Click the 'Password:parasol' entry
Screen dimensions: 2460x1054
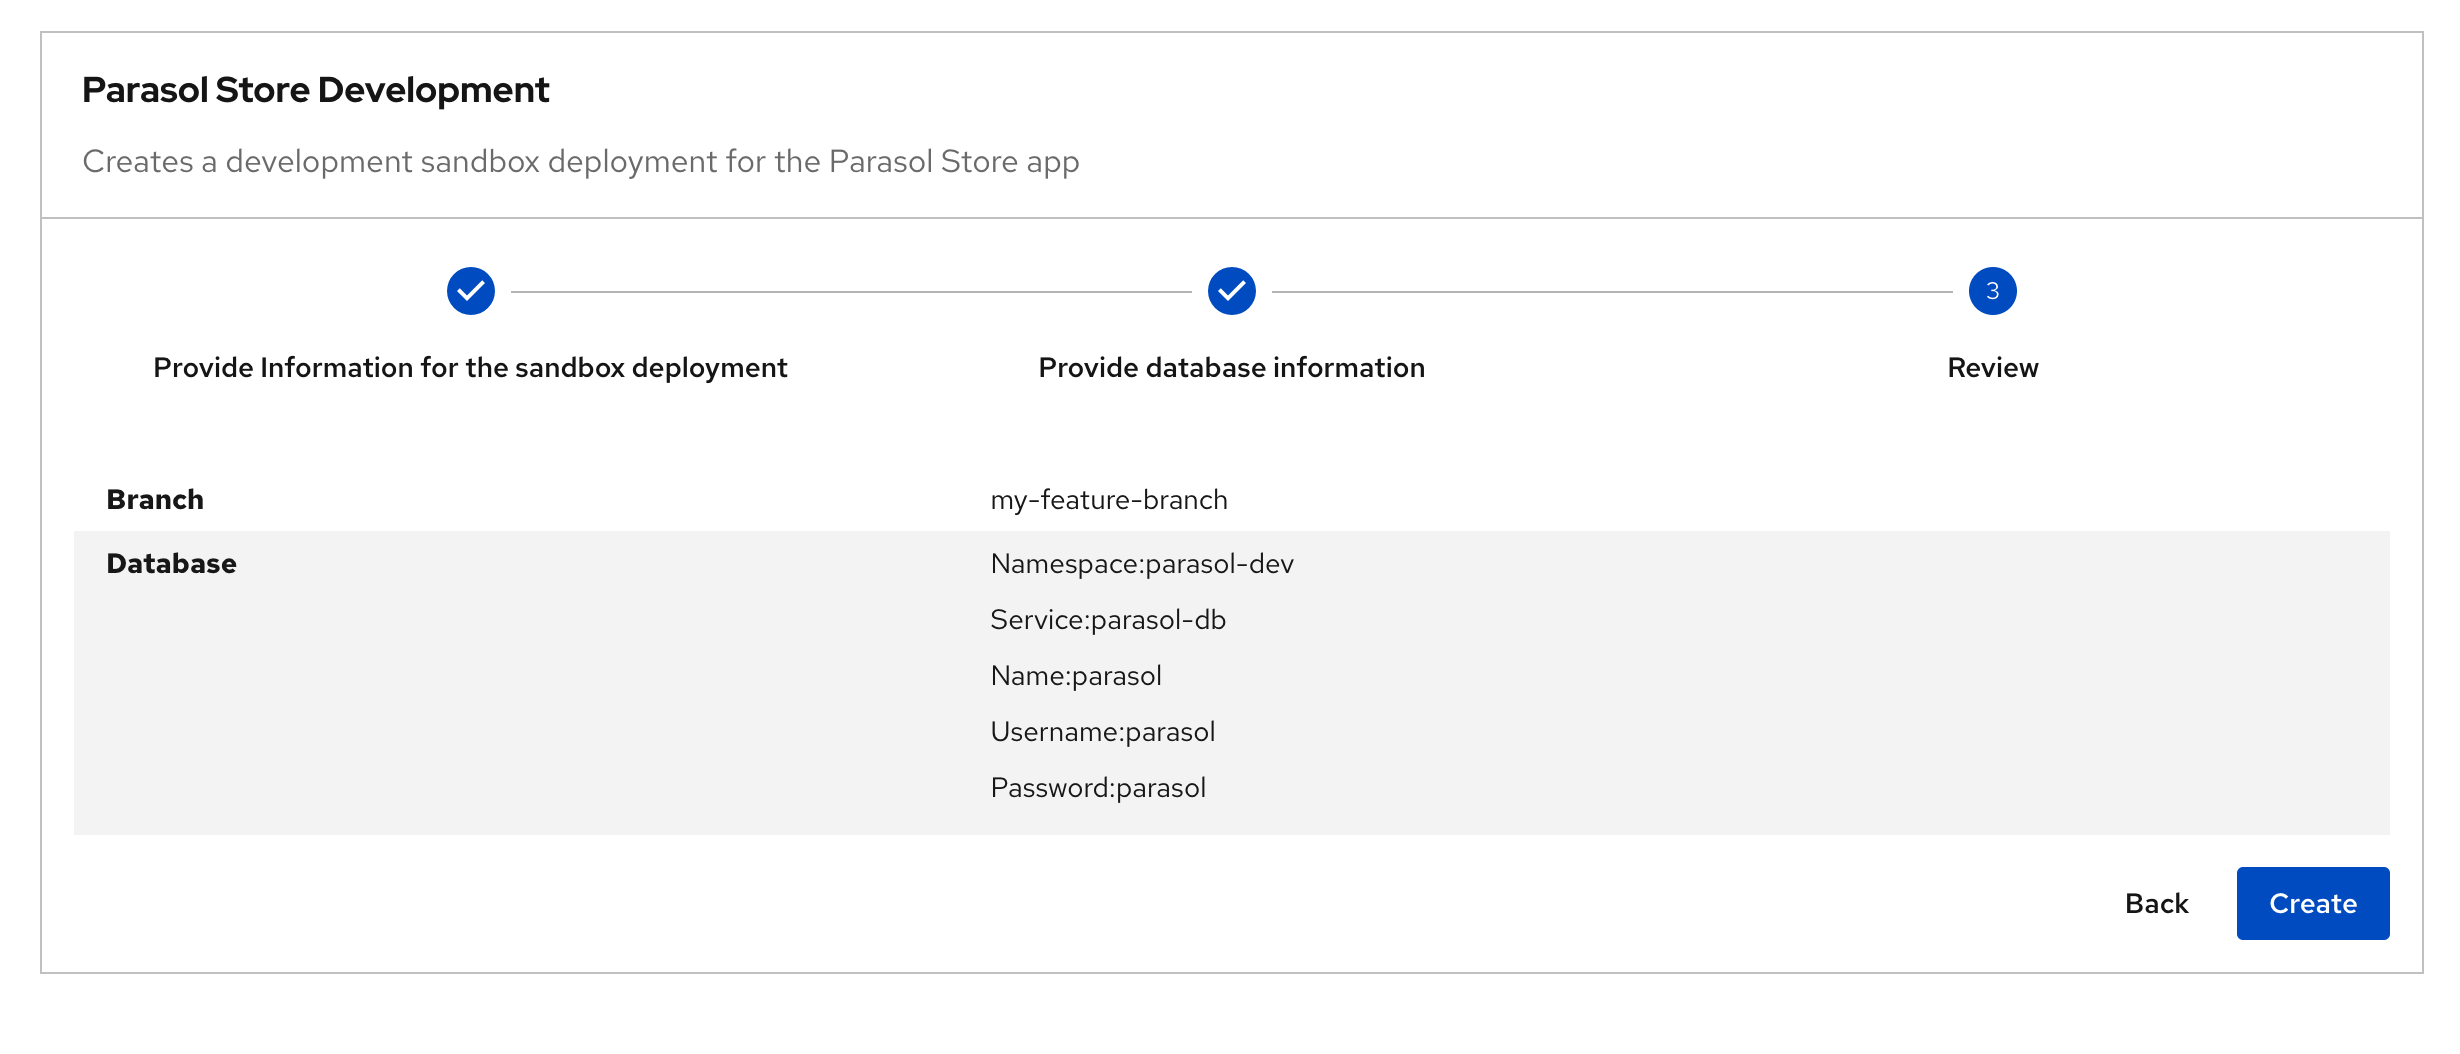click(x=1098, y=788)
